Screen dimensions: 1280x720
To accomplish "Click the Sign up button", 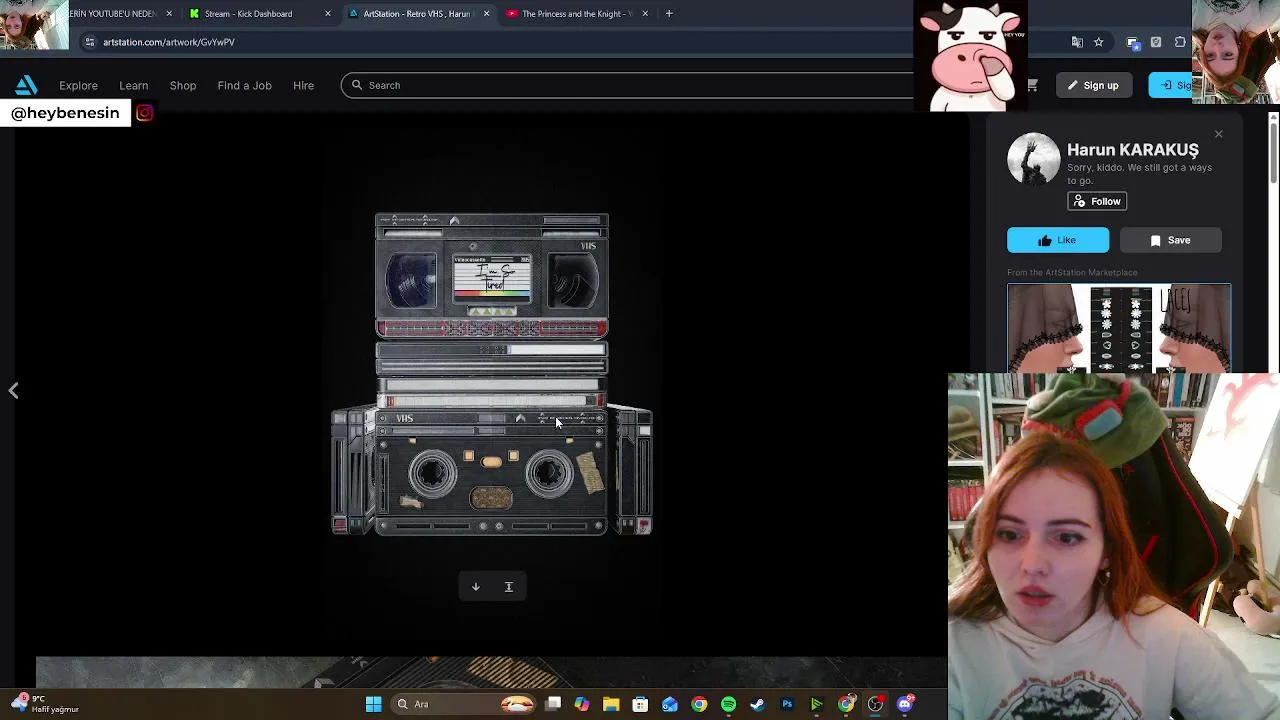I will click(x=1092, y=85).
